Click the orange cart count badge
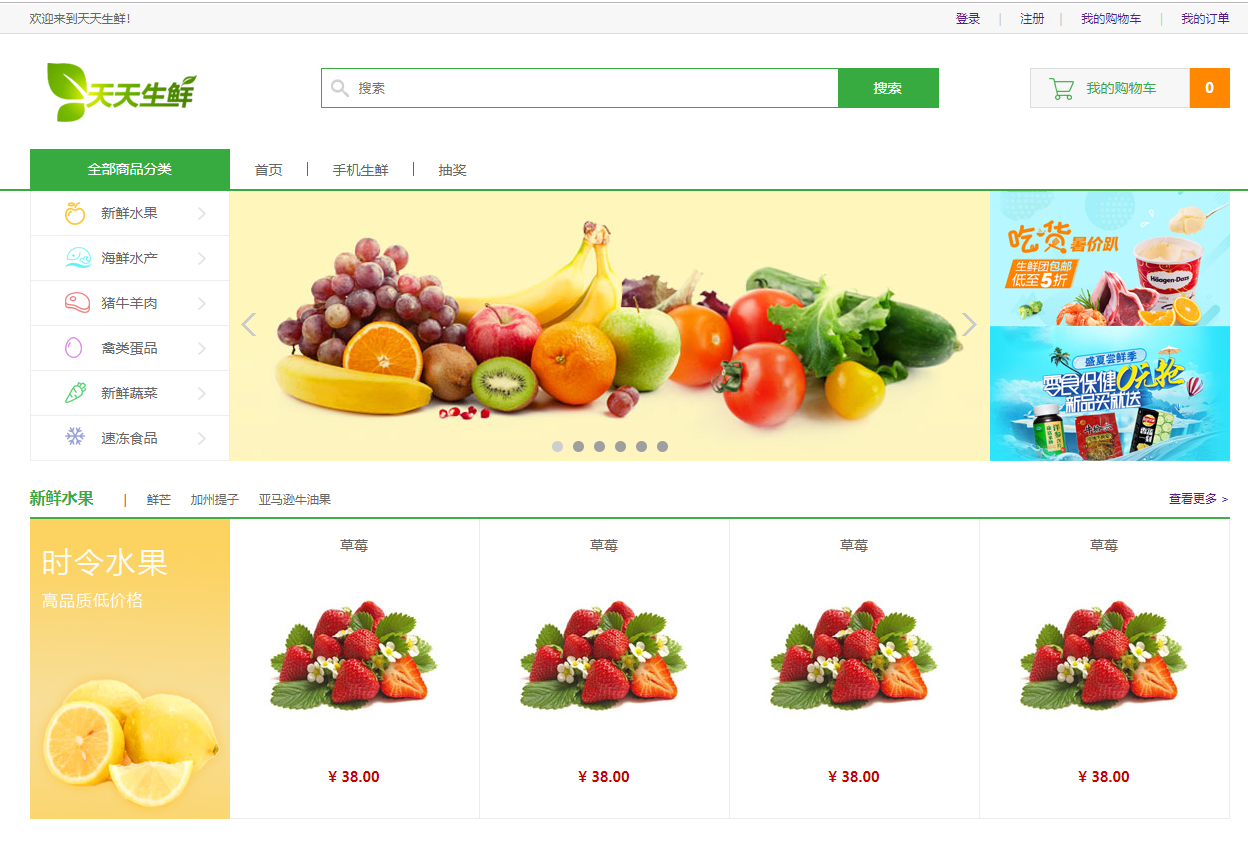Image resolution: width=1248 pixels, height=842 pixels. click(1209, 88)
